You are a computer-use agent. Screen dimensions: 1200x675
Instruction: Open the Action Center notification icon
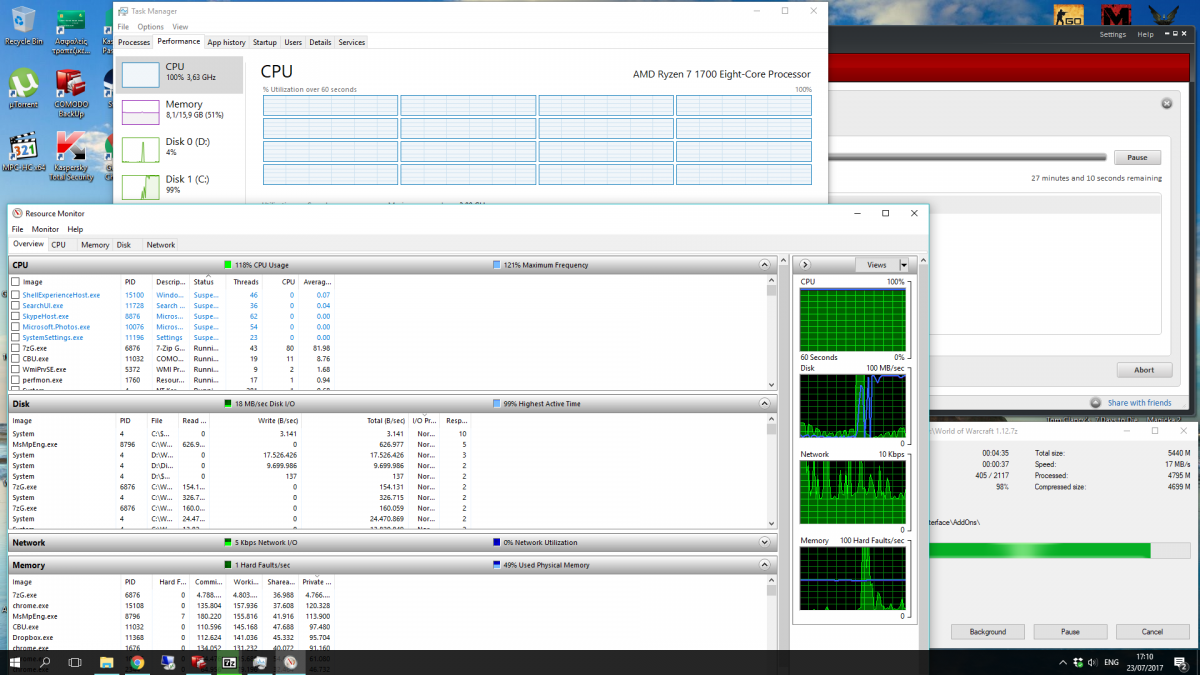(x=1181, y=662)
